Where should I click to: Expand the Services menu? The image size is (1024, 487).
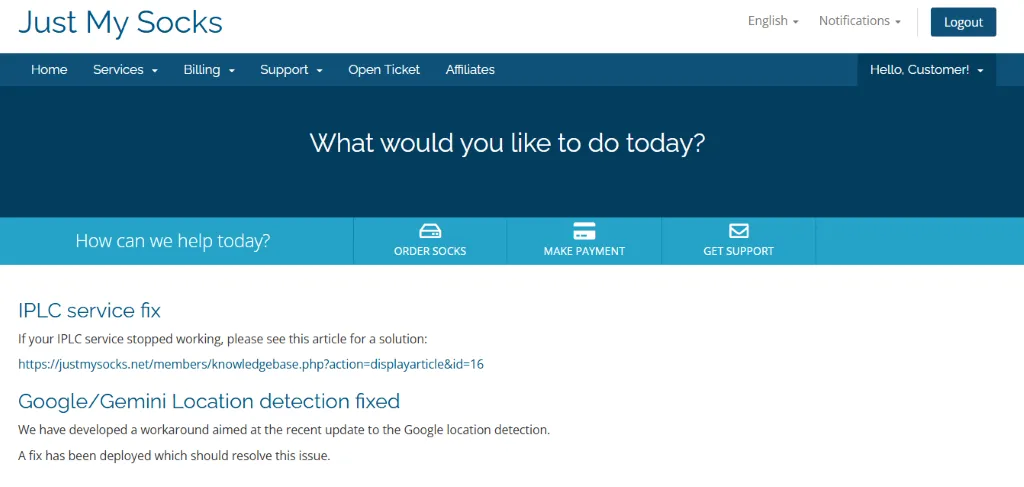point(125,70)
